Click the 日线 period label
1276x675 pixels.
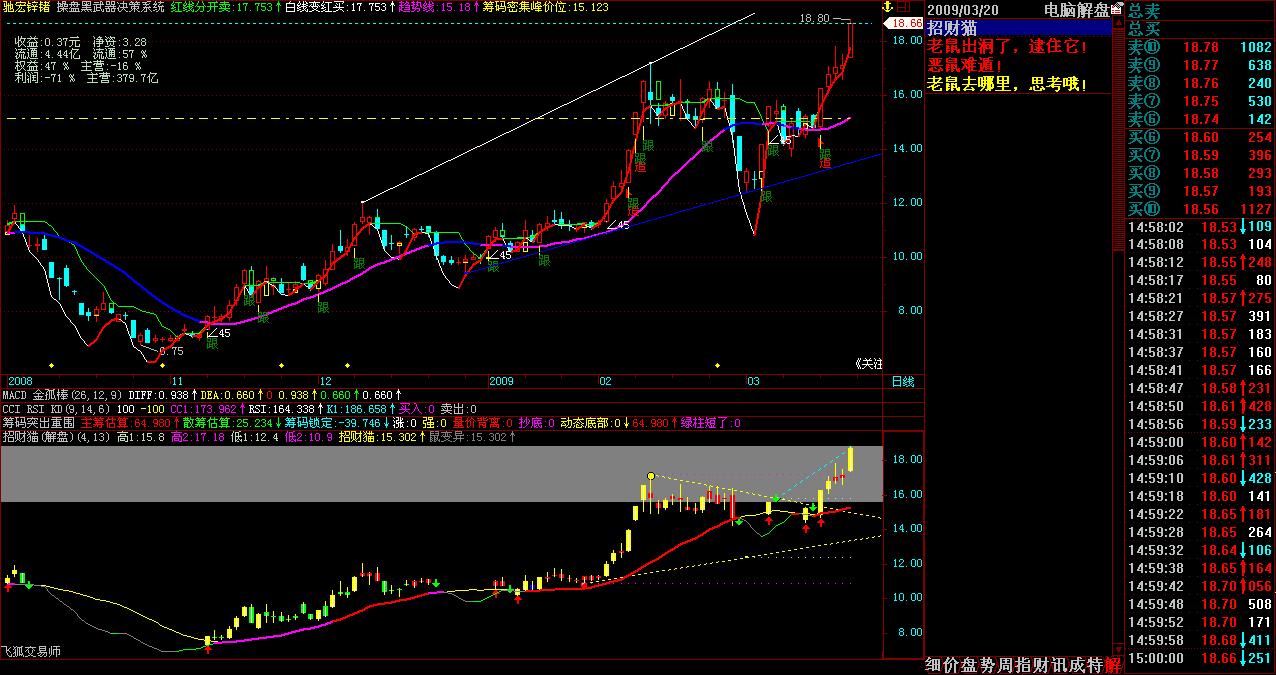[902, 381]
